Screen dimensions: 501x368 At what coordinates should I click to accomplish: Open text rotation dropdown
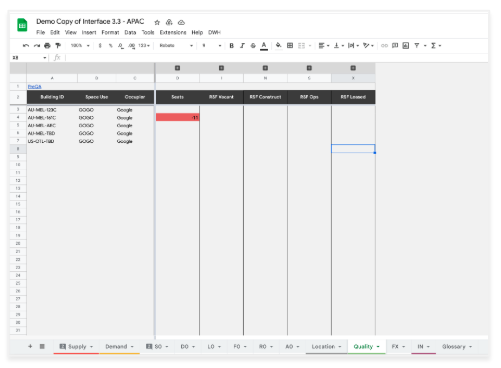368,46
